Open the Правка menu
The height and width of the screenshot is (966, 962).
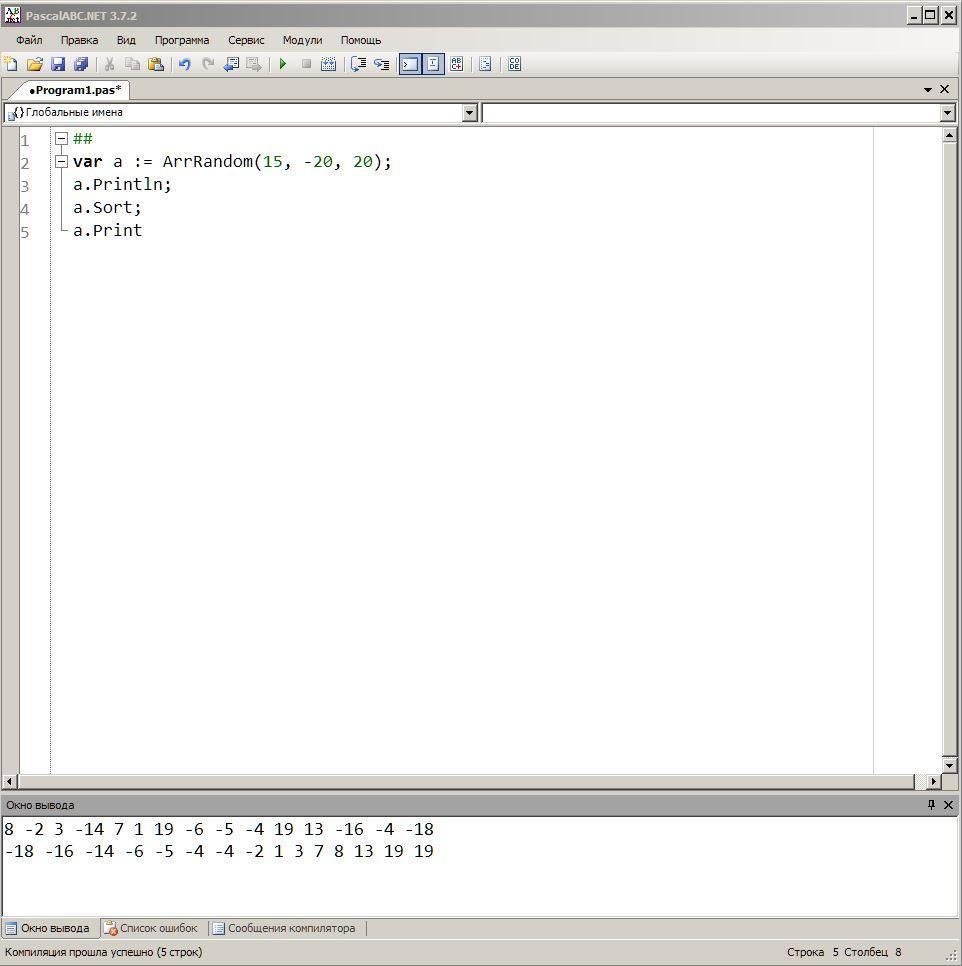coord(79,40)
